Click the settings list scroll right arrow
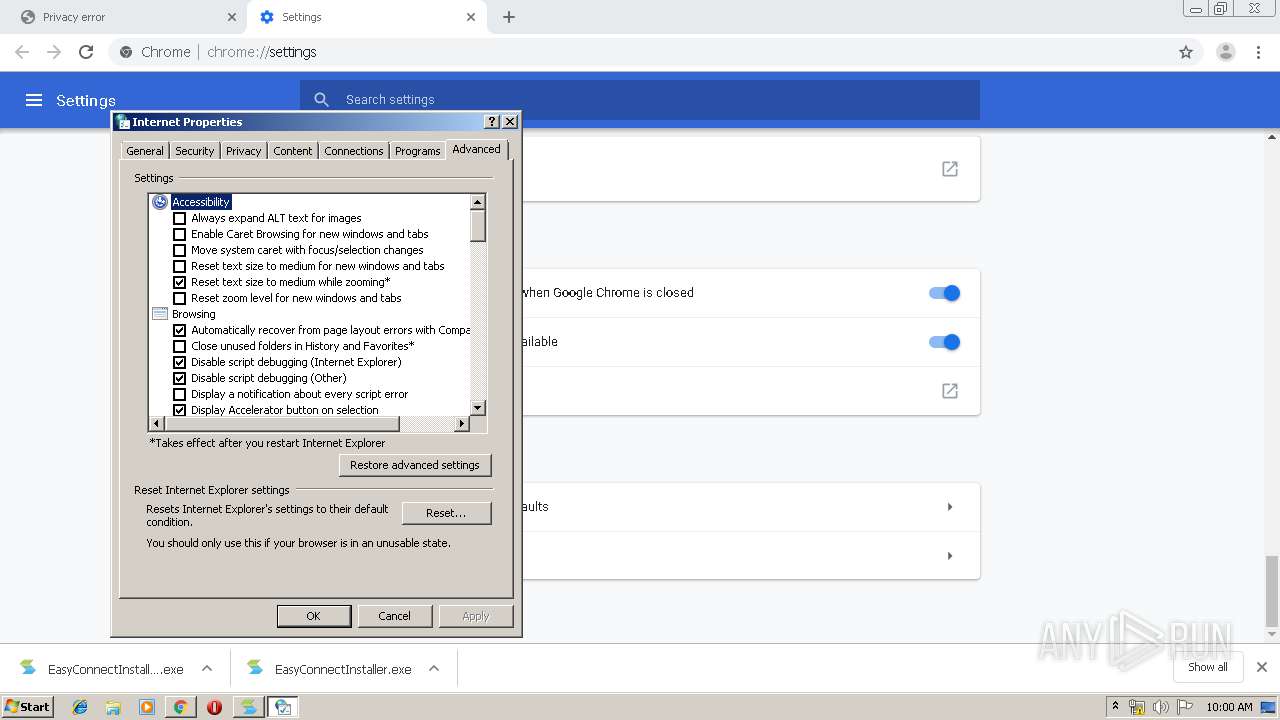The height and width of the screenshot is (720, 1280). [462, 424]
